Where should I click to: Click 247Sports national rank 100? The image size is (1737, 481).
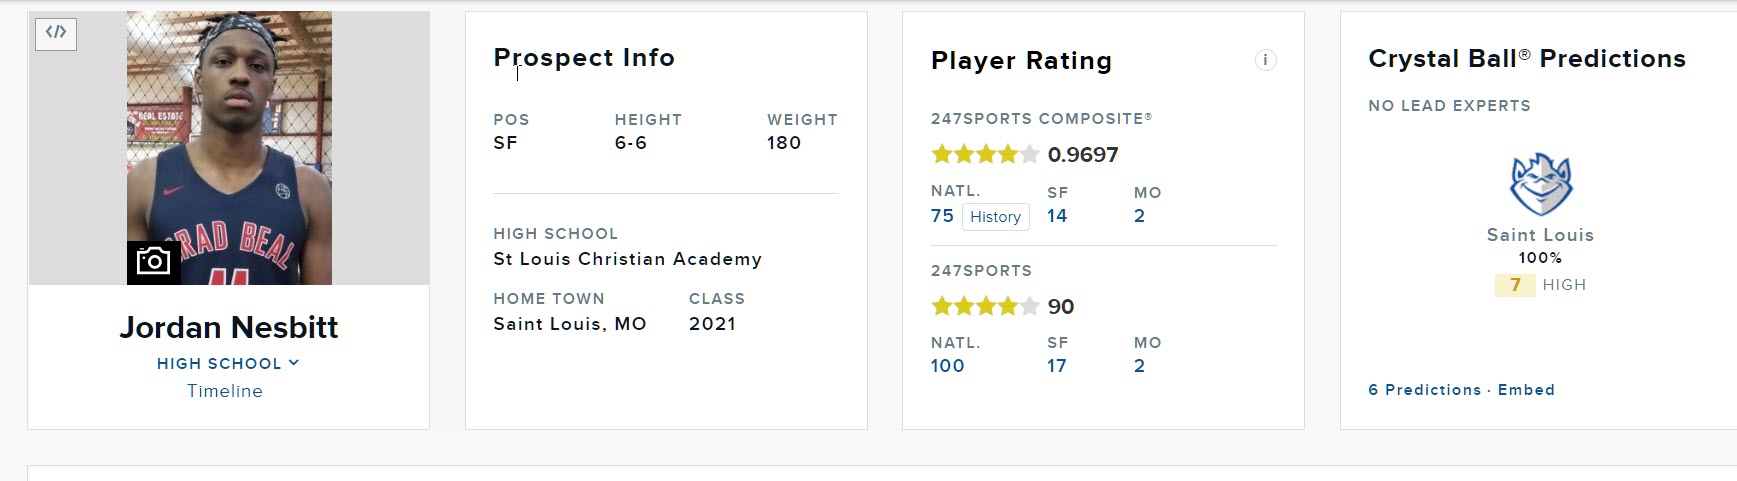click(x=948, y=366)
